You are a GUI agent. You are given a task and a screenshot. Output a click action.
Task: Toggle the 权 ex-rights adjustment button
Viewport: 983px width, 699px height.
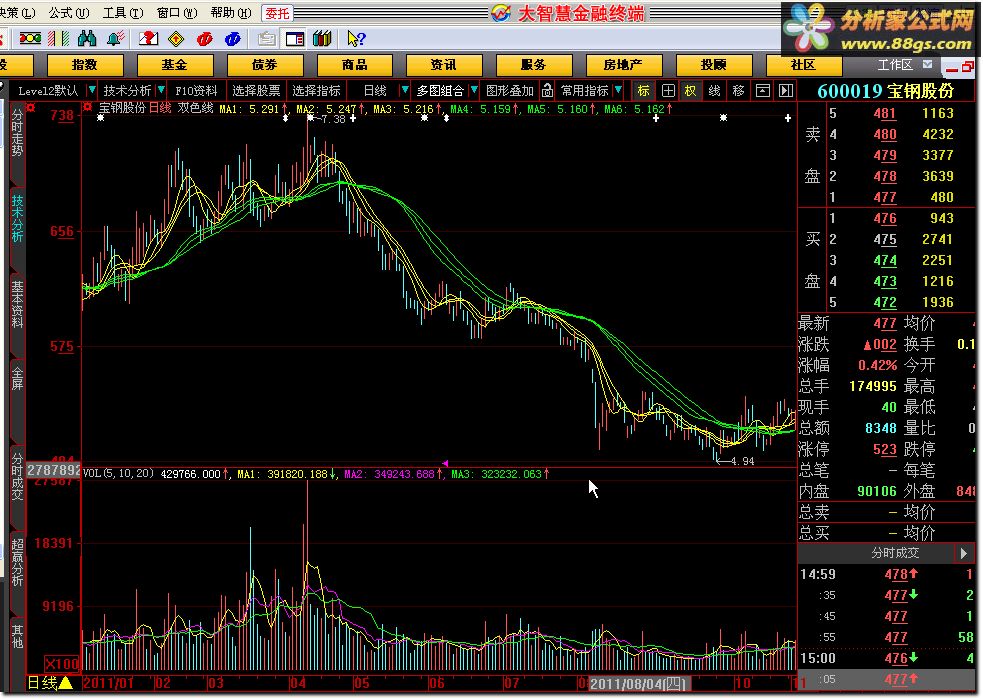click(690, 90)
